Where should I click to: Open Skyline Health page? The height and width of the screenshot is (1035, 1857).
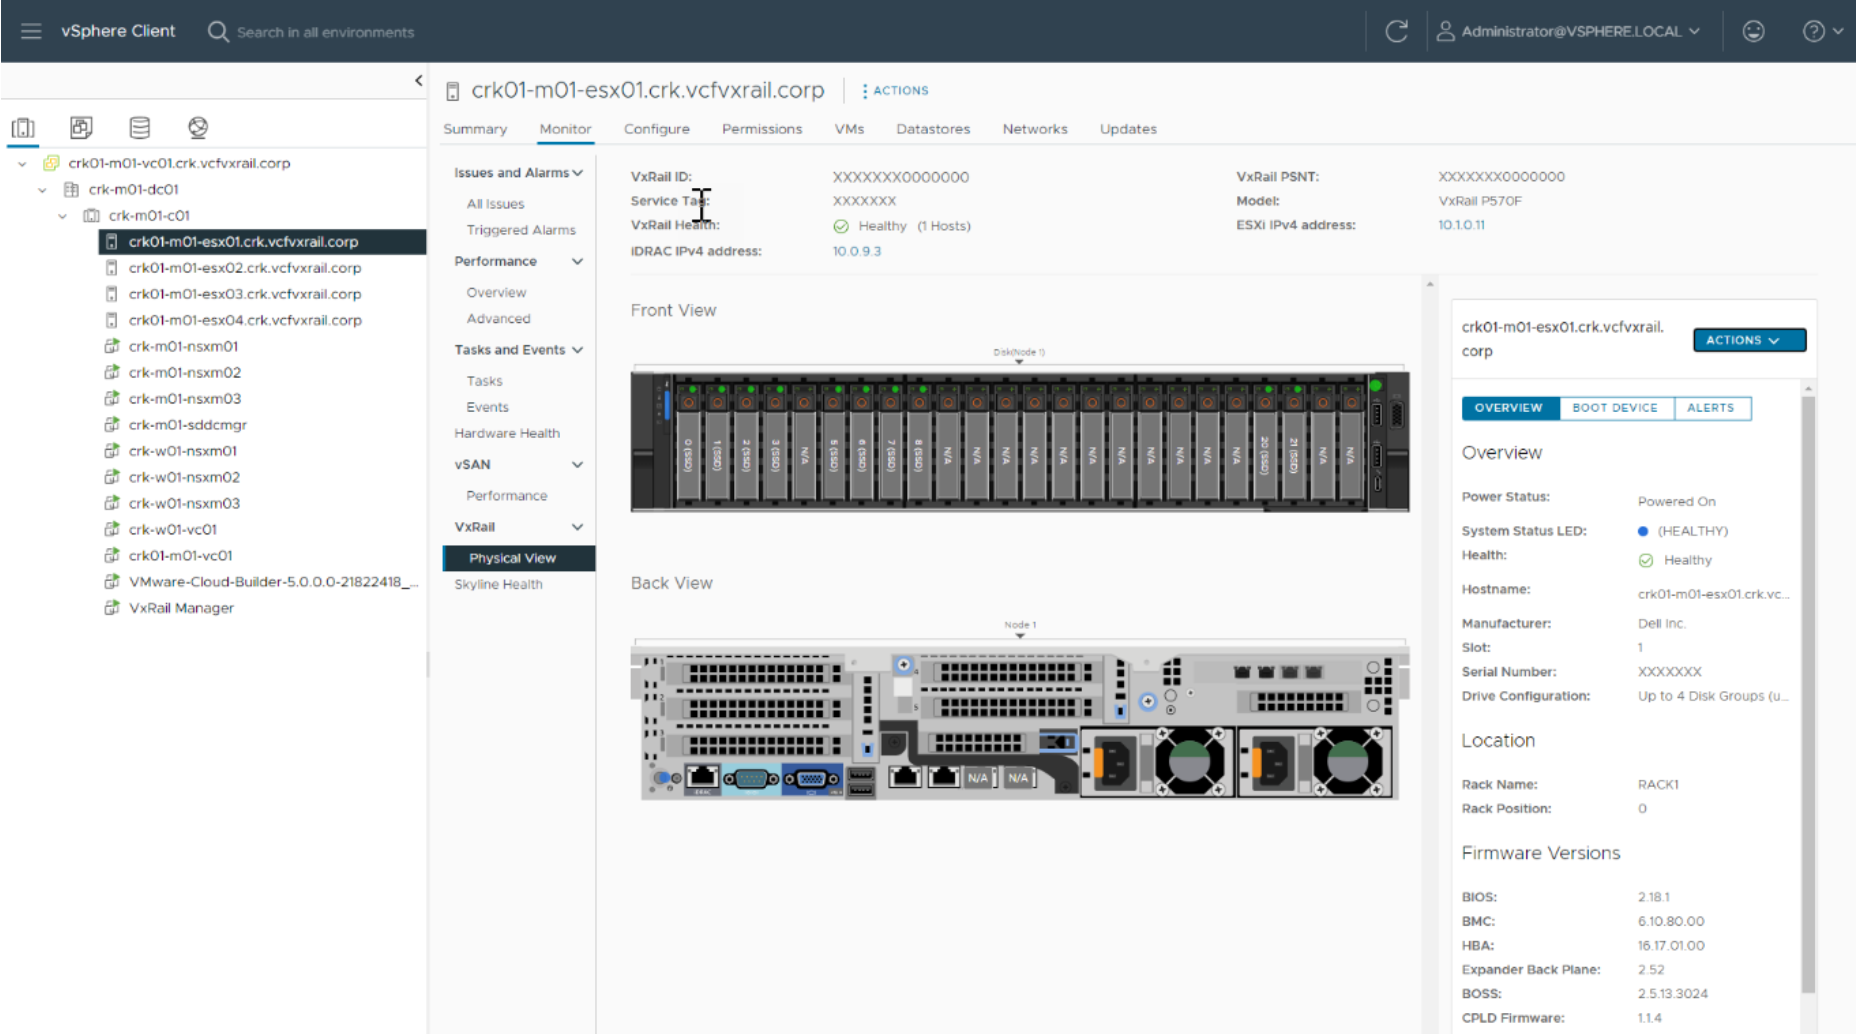(498, 584)
